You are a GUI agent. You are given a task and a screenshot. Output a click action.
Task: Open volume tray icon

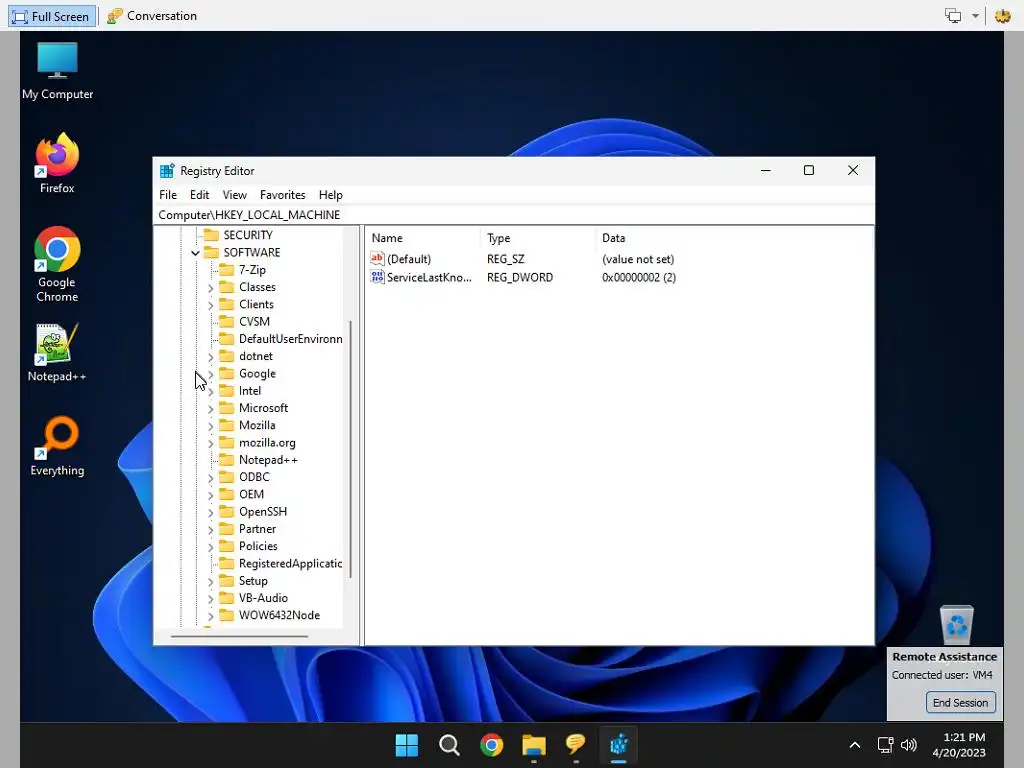[908, 744]
